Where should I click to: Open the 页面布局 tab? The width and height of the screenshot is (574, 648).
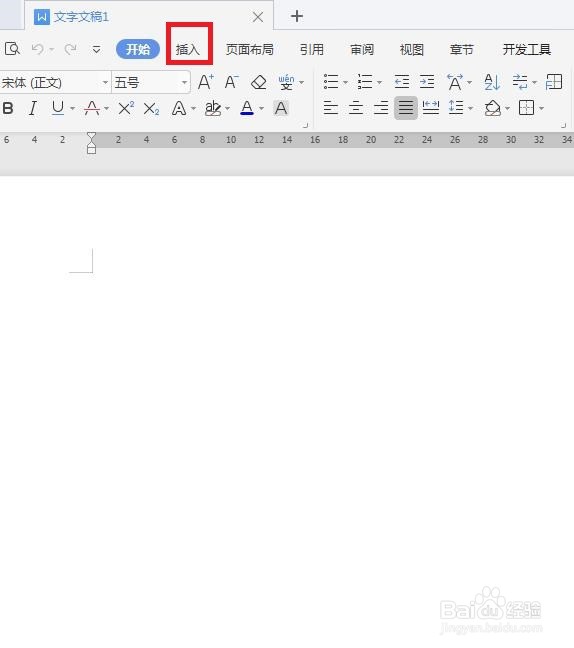click(x=250, y=49)
